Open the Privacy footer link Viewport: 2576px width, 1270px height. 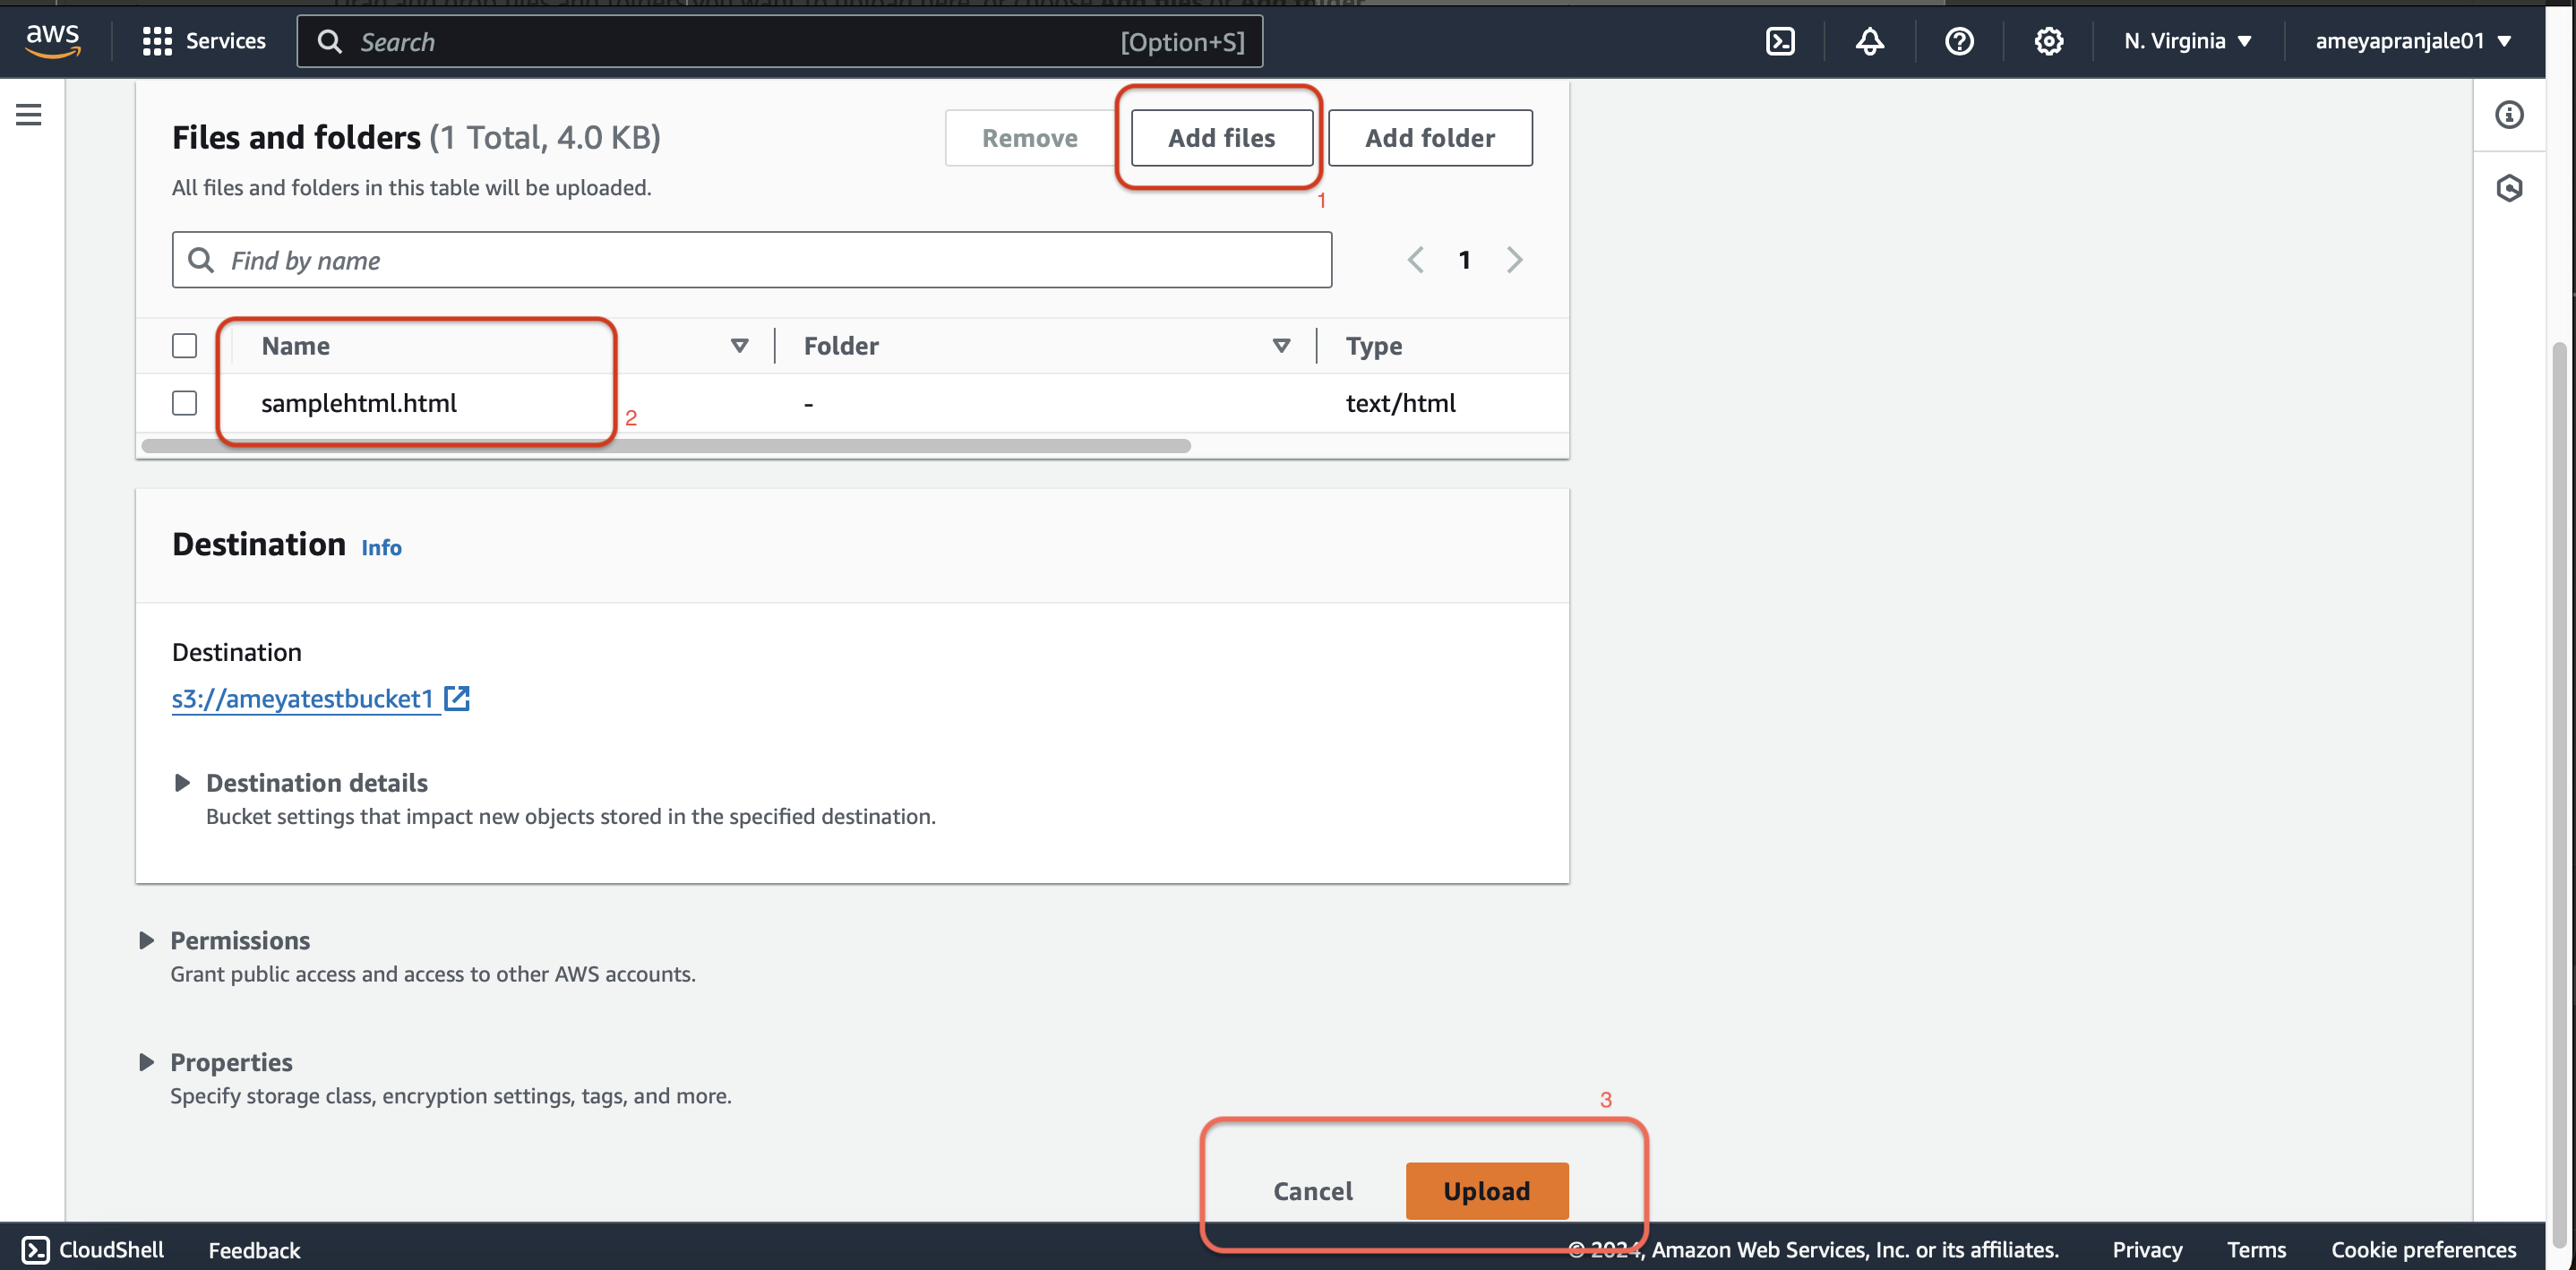[2147, 1250]
